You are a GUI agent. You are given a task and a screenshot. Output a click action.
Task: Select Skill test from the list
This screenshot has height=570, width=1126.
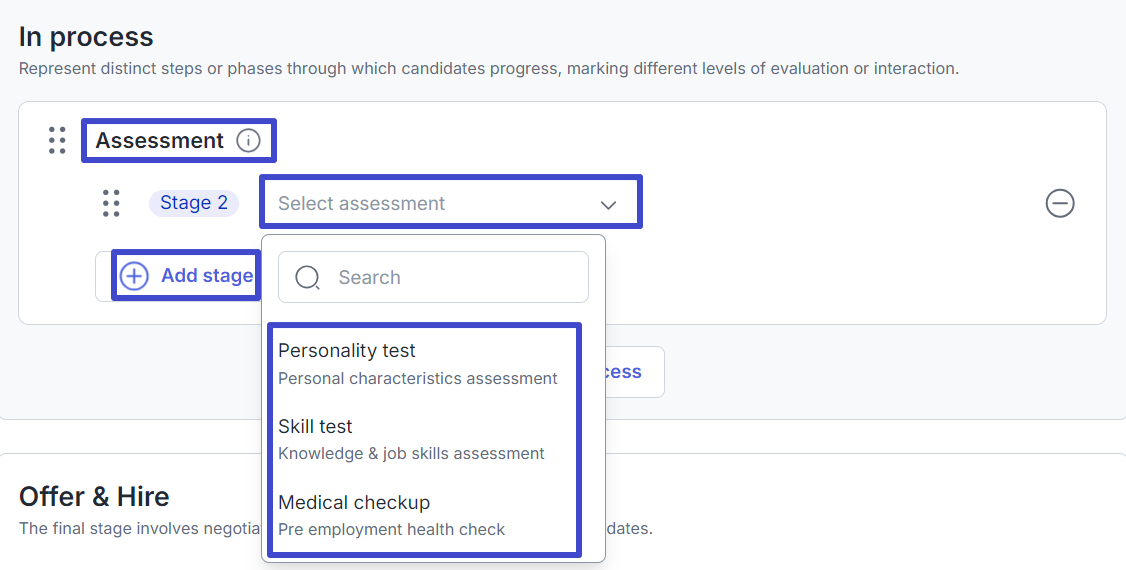click(x=424, y=439)
